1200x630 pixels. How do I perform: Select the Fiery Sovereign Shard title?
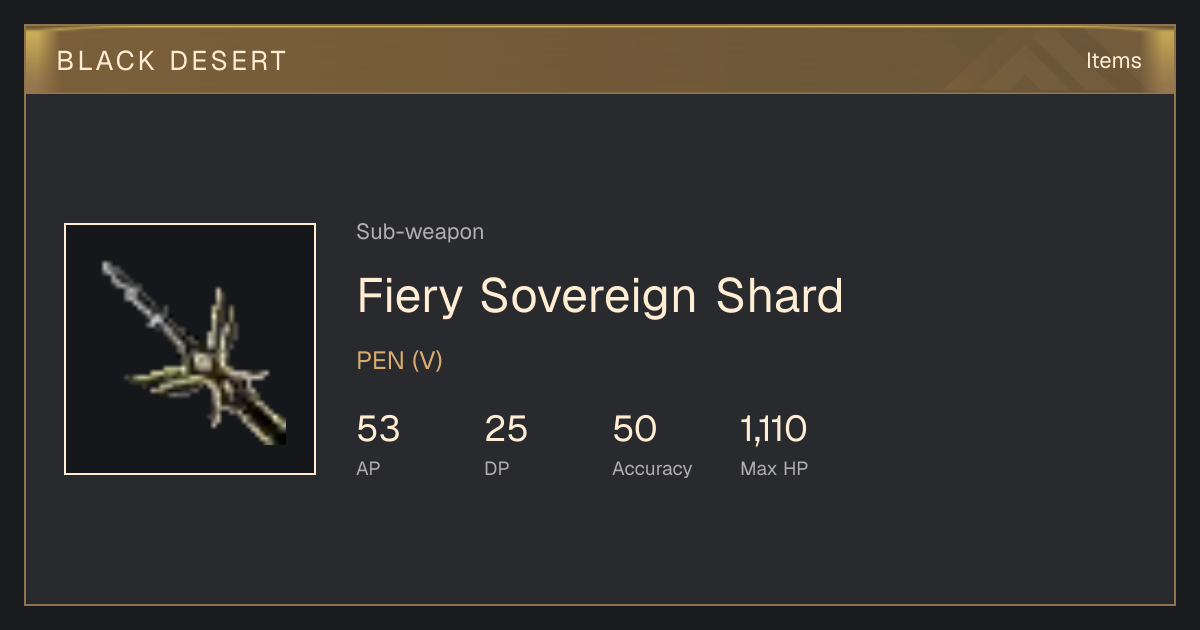[600, 297]
